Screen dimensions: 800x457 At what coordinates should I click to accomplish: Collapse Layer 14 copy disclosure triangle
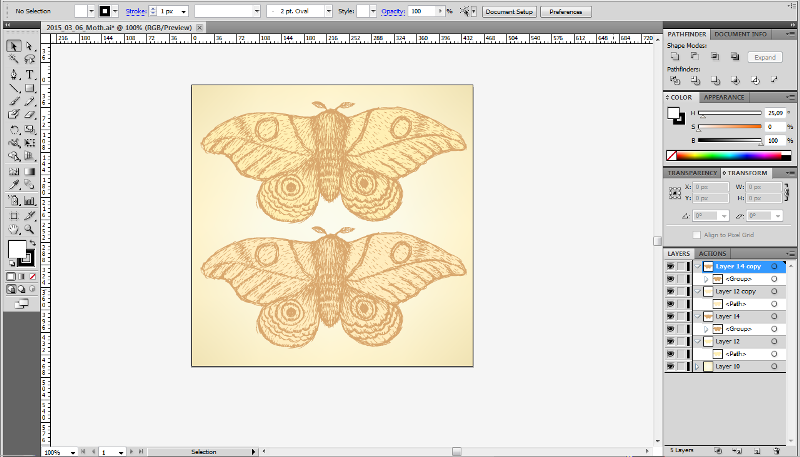click(x=697, y=266)
